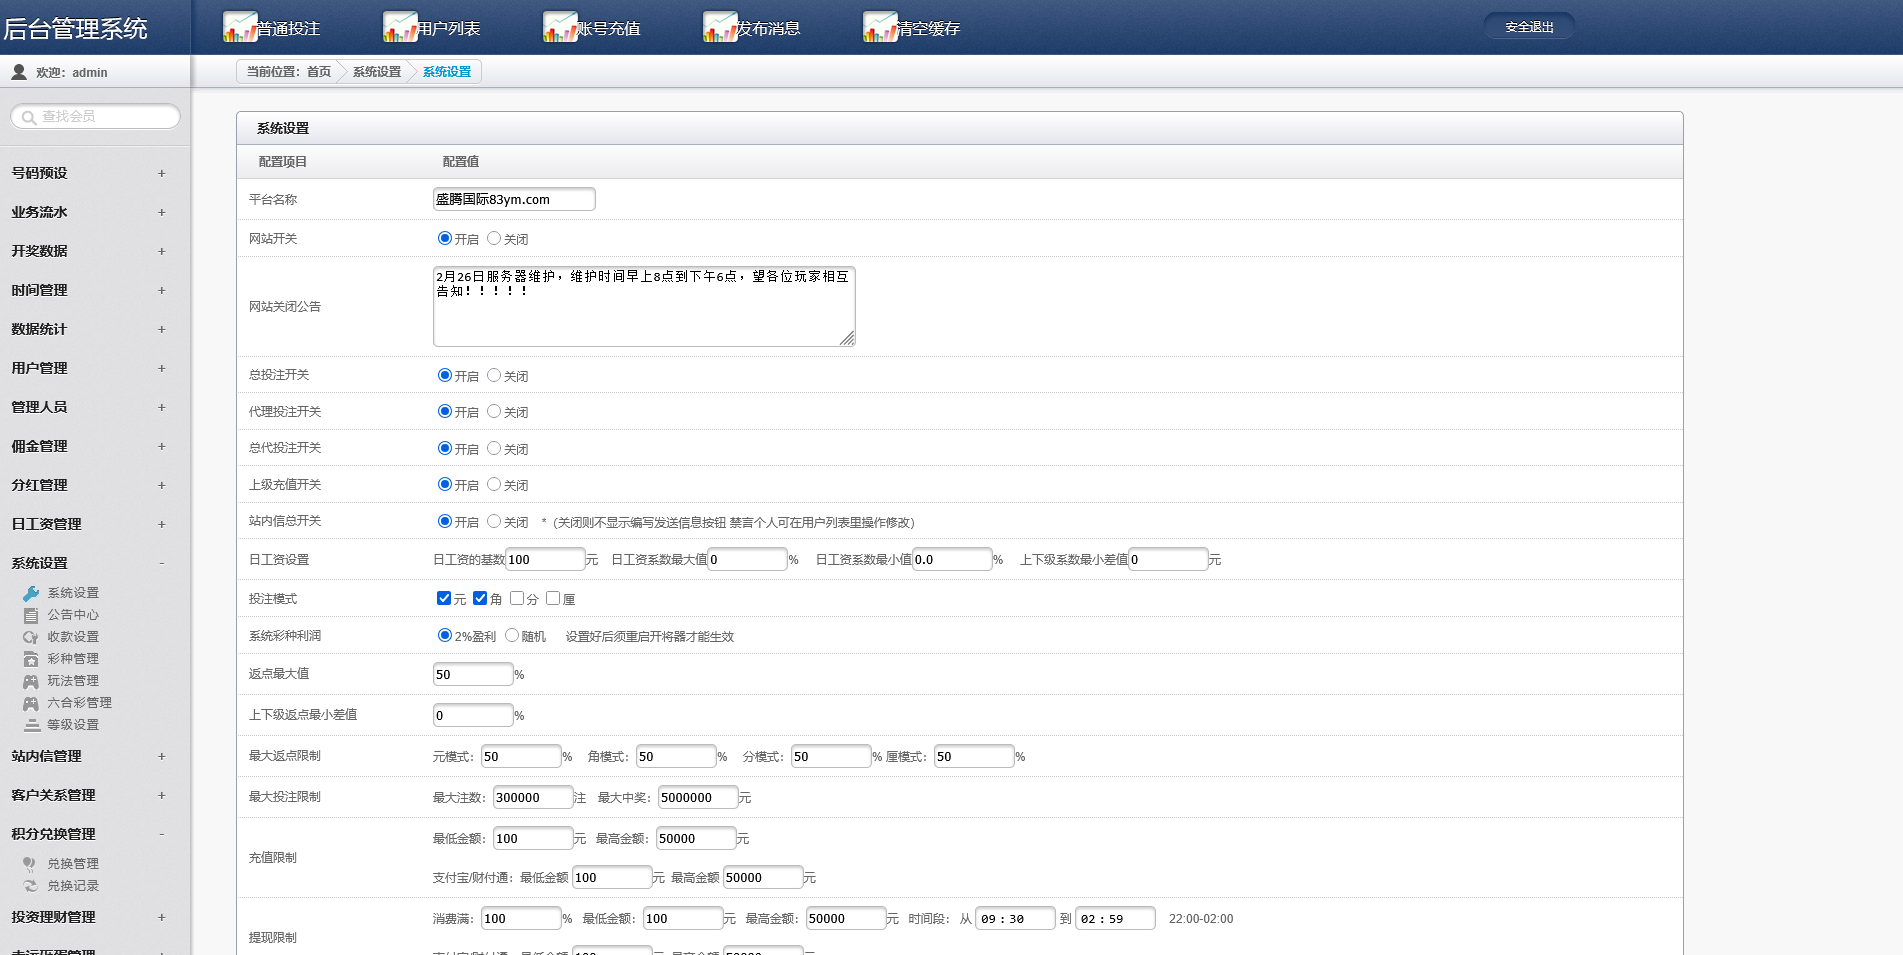Open 普通投注 from top navigation
The height and width of the screenshot is (955, 1903).
tap(289, 29)
